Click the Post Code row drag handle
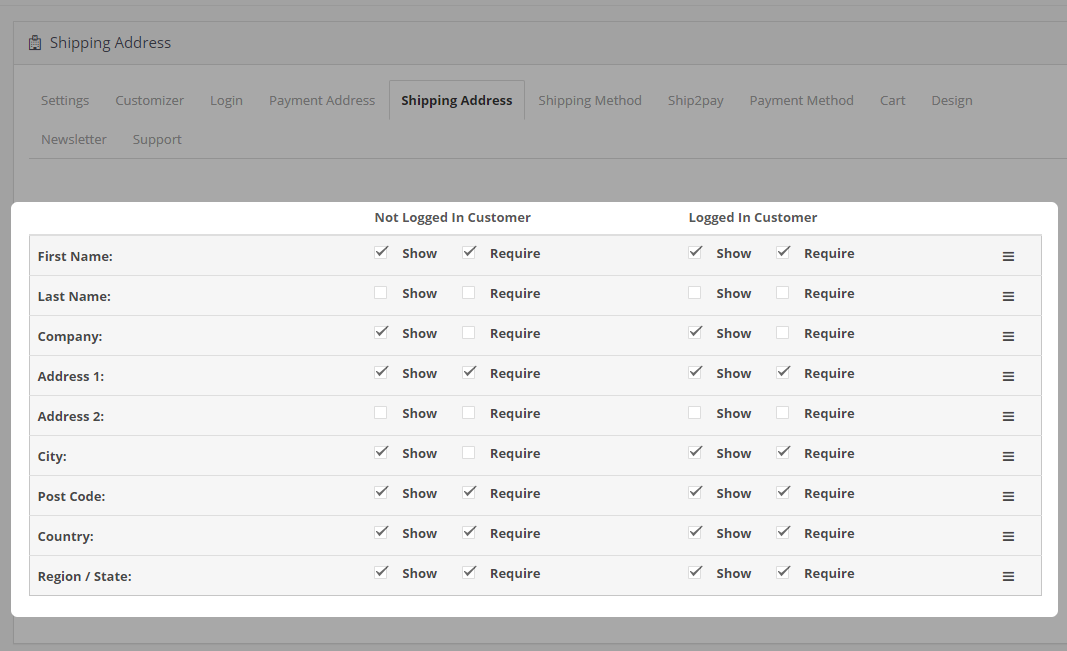Image resolution: width=1067 pixels, height=651 pixels. tap(1008, 497)
